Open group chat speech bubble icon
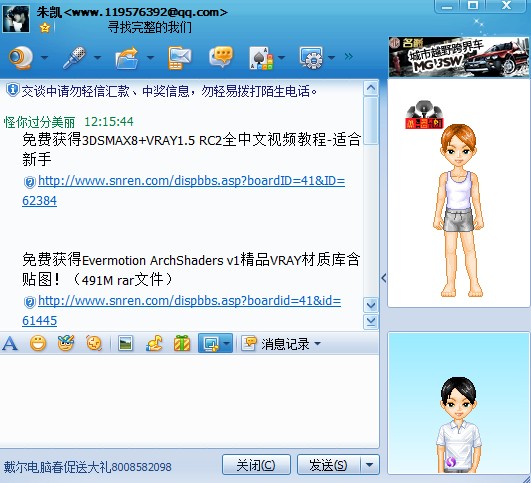This screenshot has width=531, height=483. pos(221,57)
